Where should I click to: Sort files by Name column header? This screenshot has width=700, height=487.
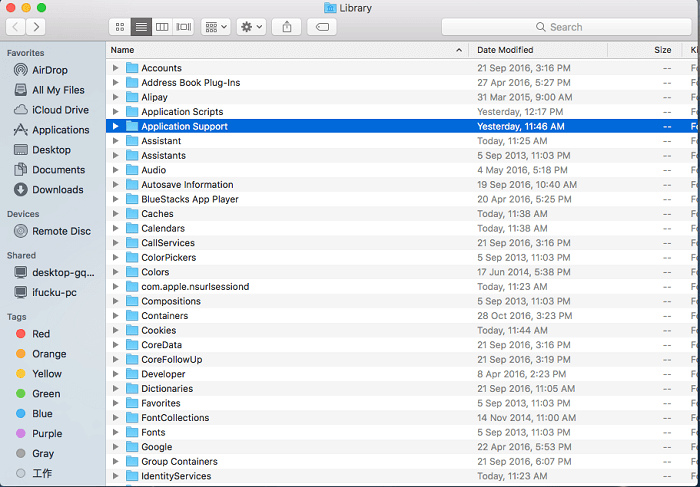(280, 50)
